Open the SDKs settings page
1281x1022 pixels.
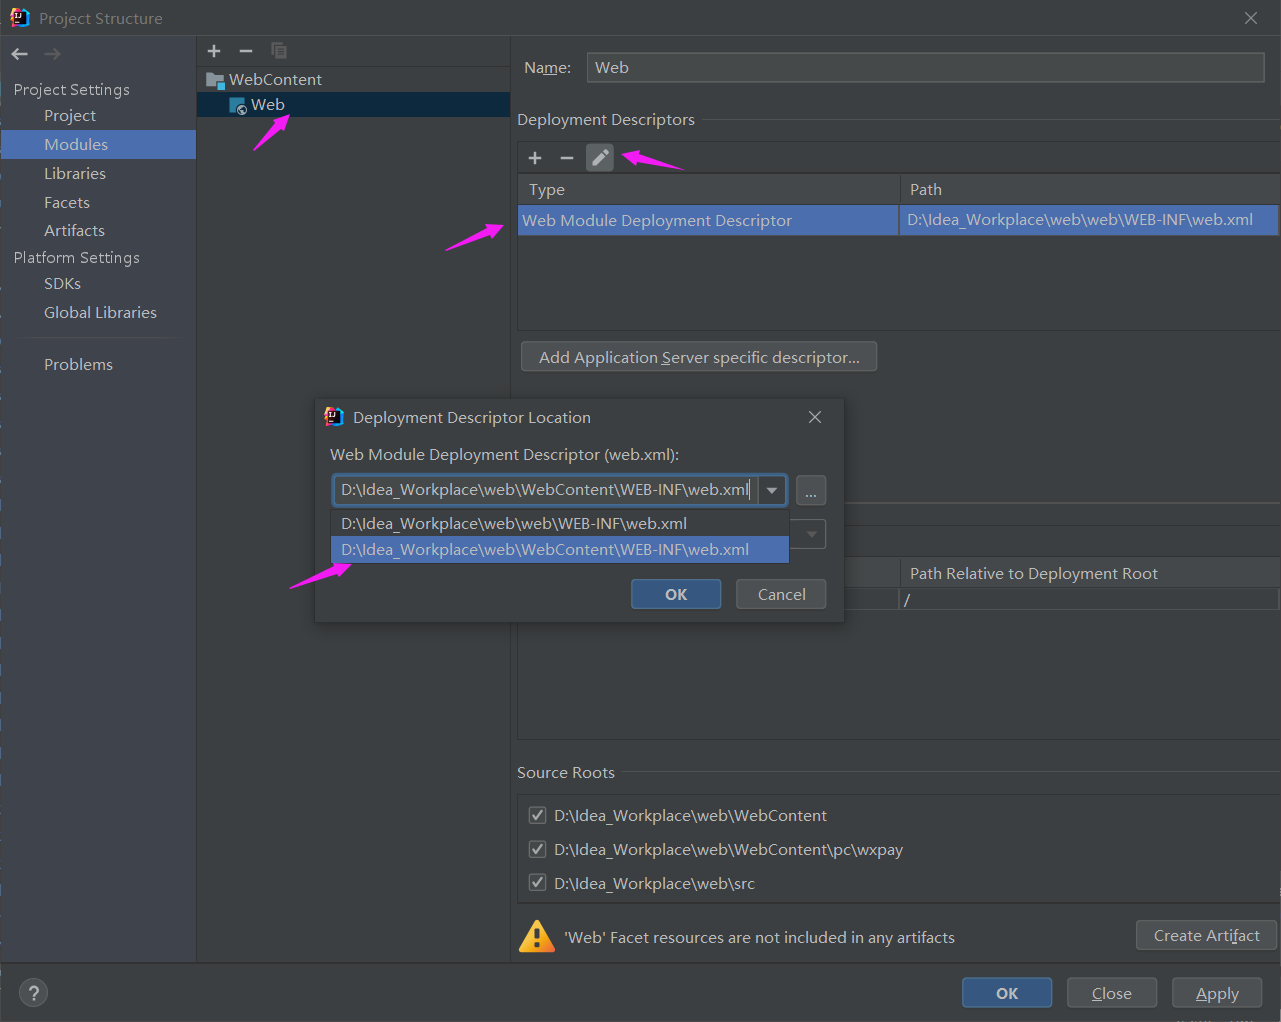(62, 284)
